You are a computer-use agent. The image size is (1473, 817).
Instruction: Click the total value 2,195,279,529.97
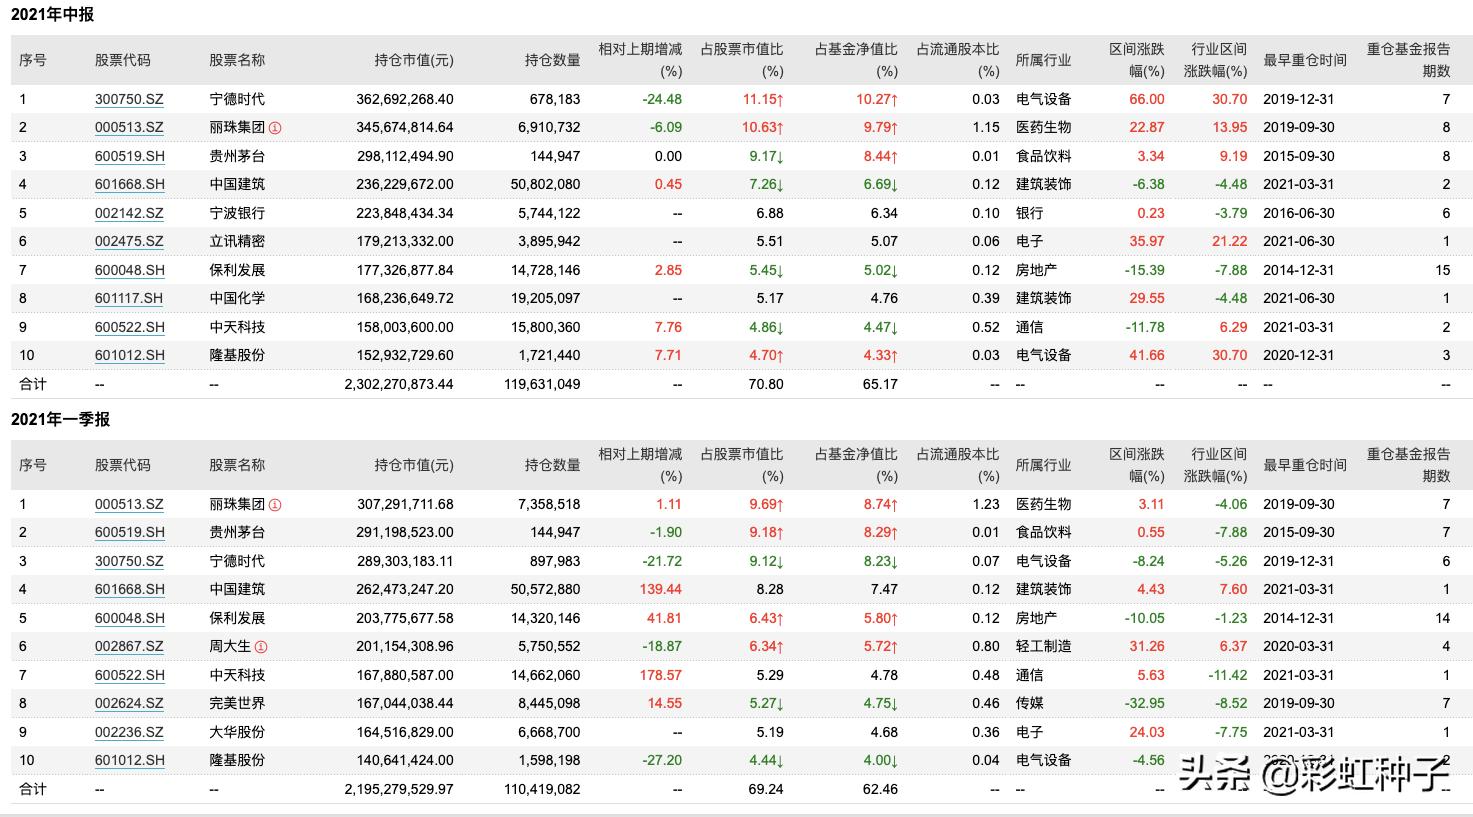pos(399,789)
